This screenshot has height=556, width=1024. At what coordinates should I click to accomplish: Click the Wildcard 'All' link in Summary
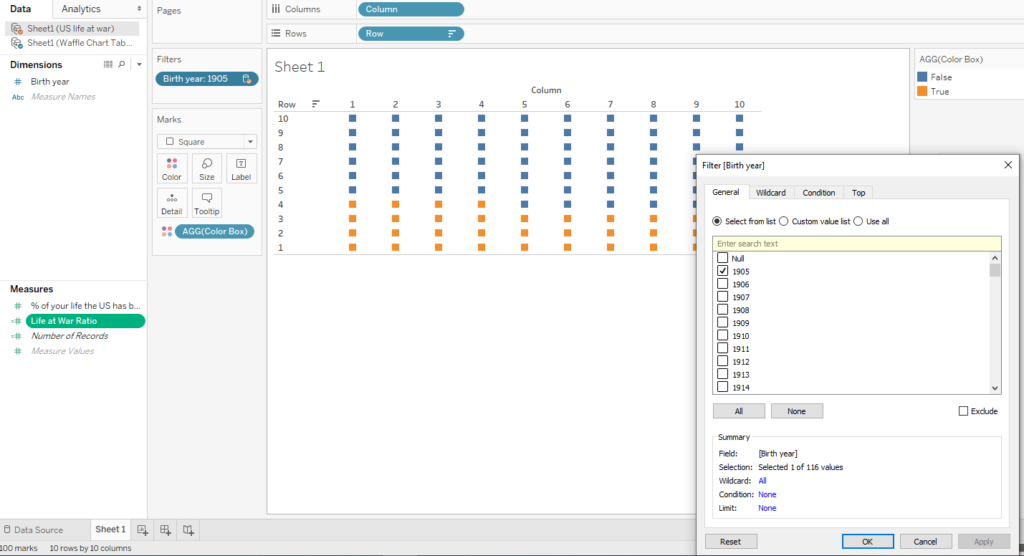click(762, 481)
